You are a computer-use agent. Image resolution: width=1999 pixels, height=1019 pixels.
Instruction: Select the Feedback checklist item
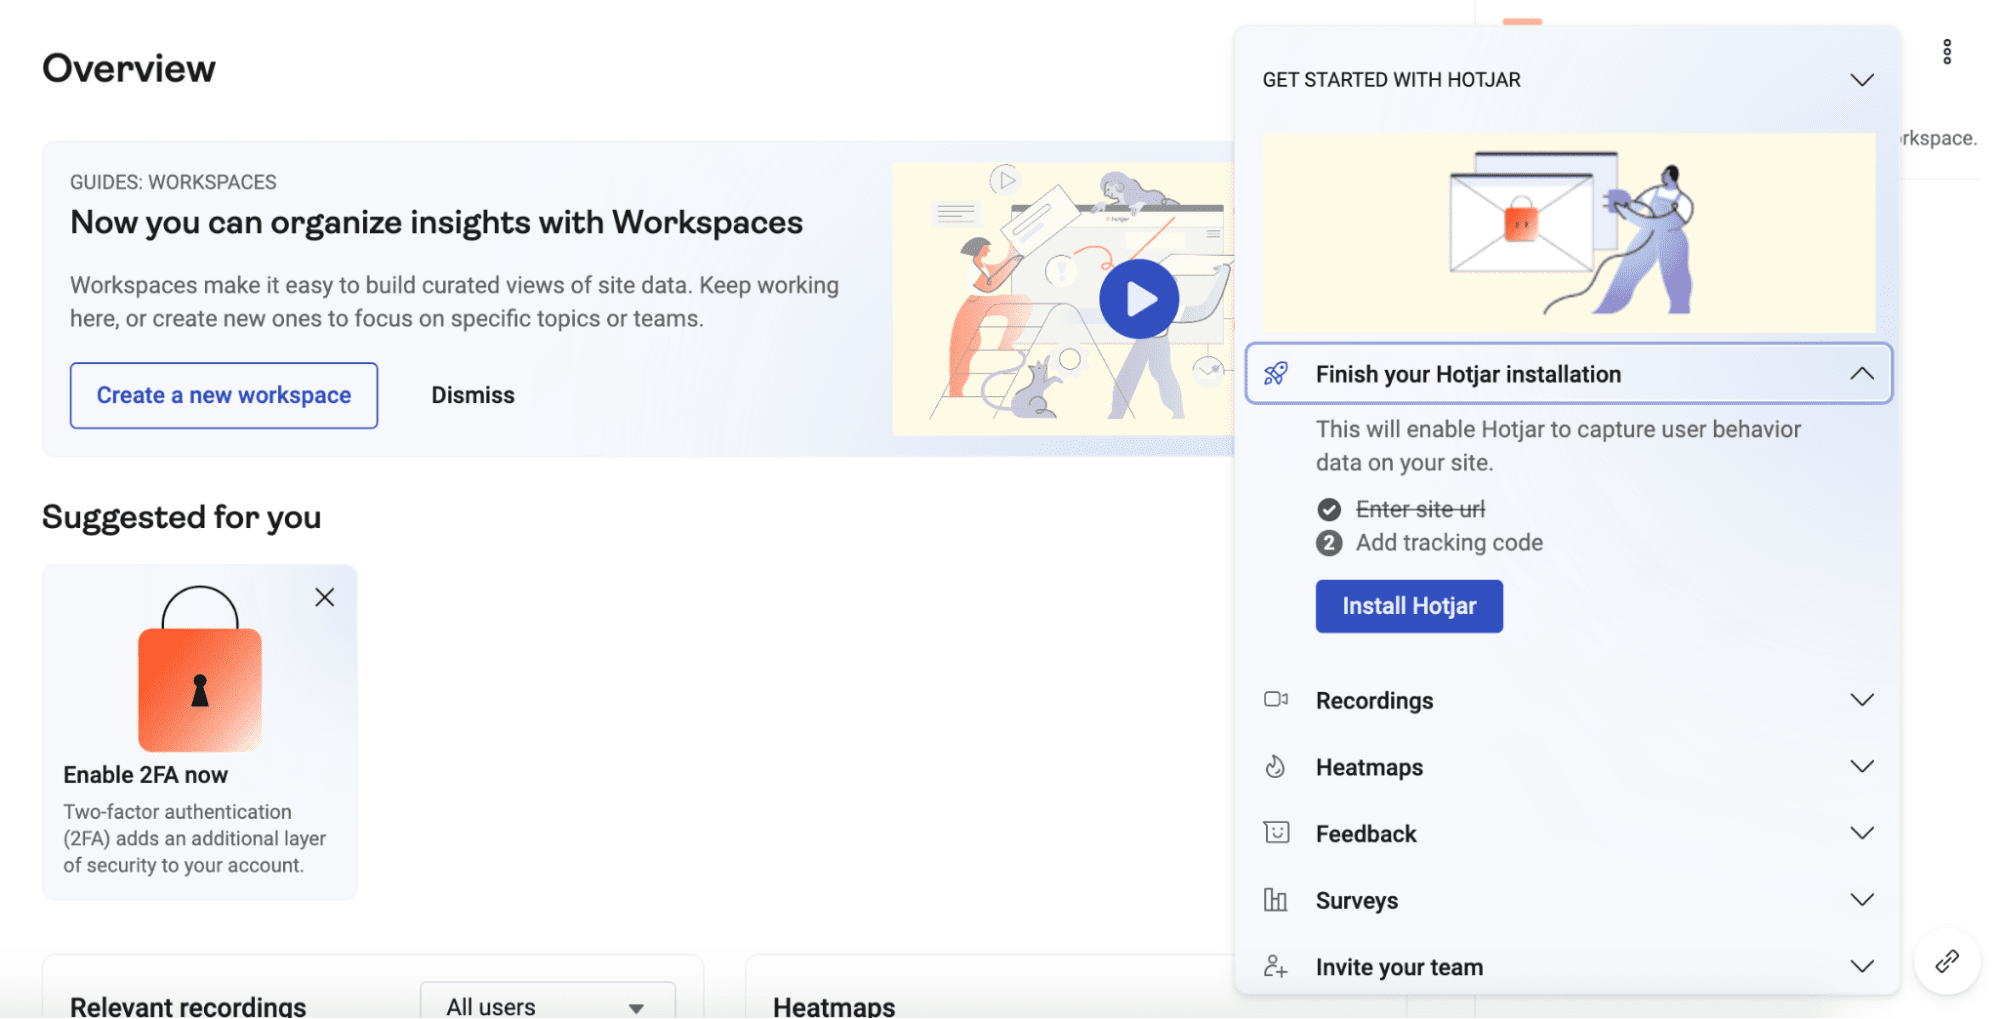coord(1567,833)
